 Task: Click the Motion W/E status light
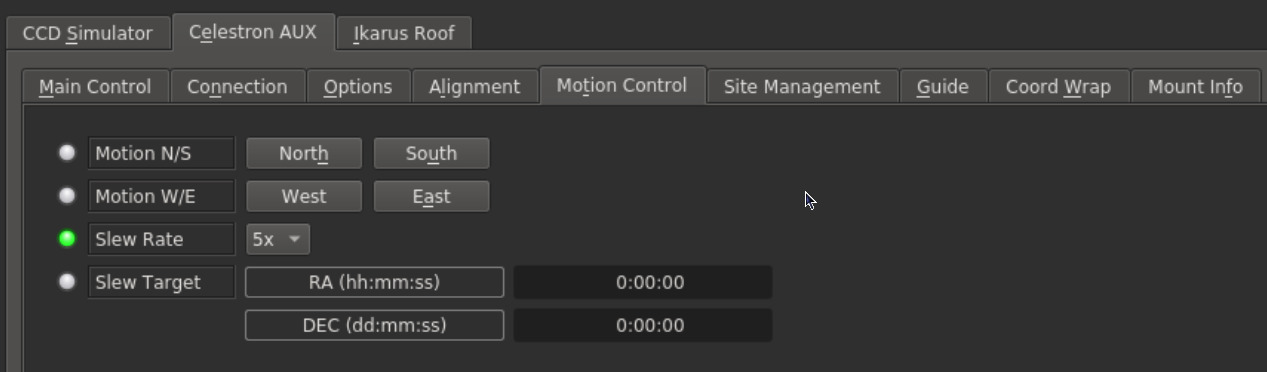[67, 196]
